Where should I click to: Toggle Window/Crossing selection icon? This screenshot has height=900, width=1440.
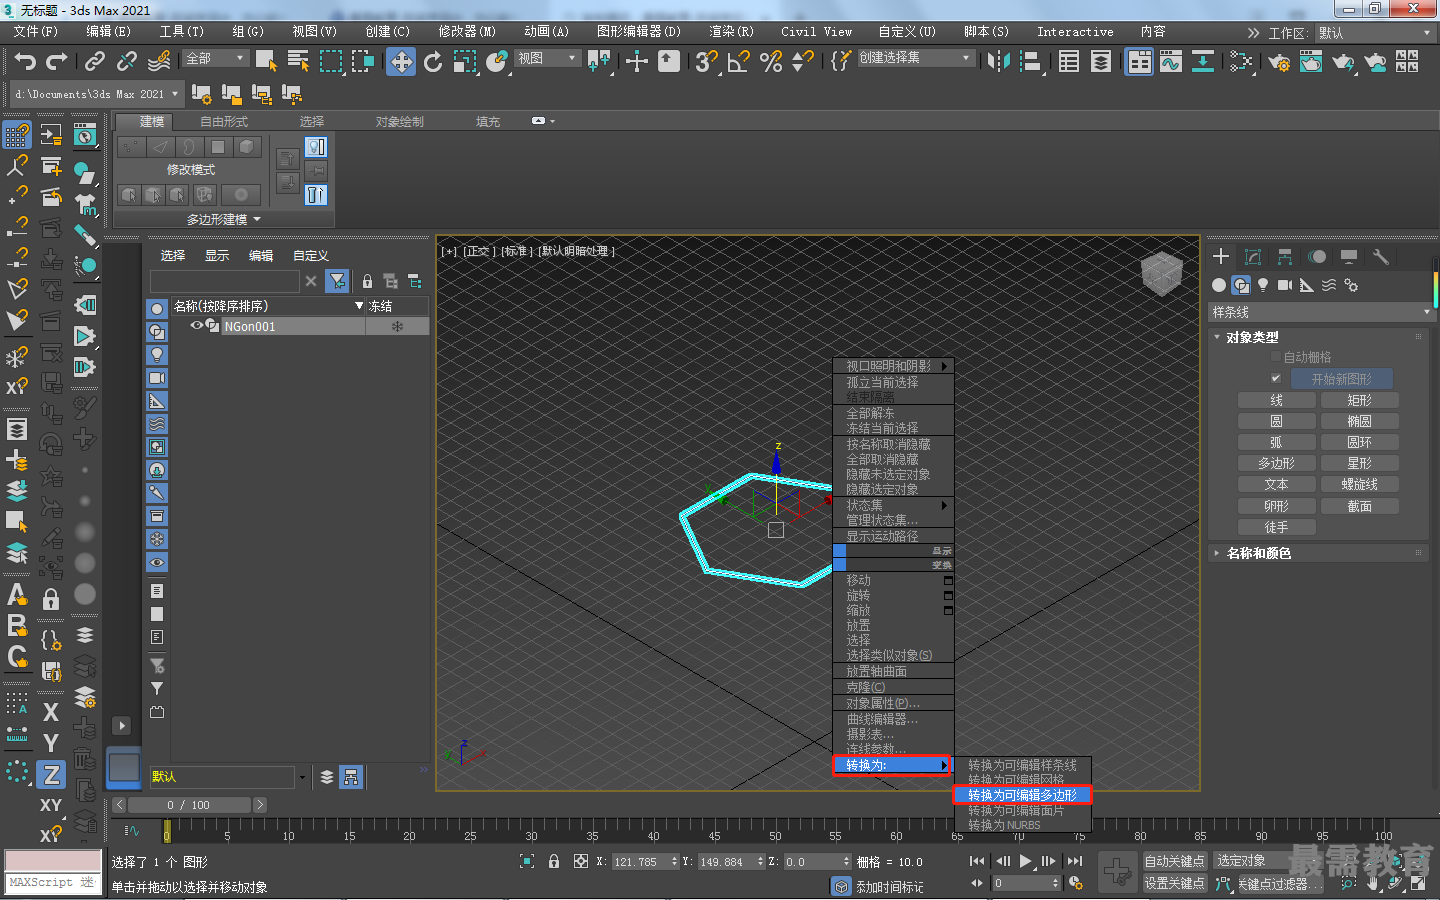(x=362, y=62)
